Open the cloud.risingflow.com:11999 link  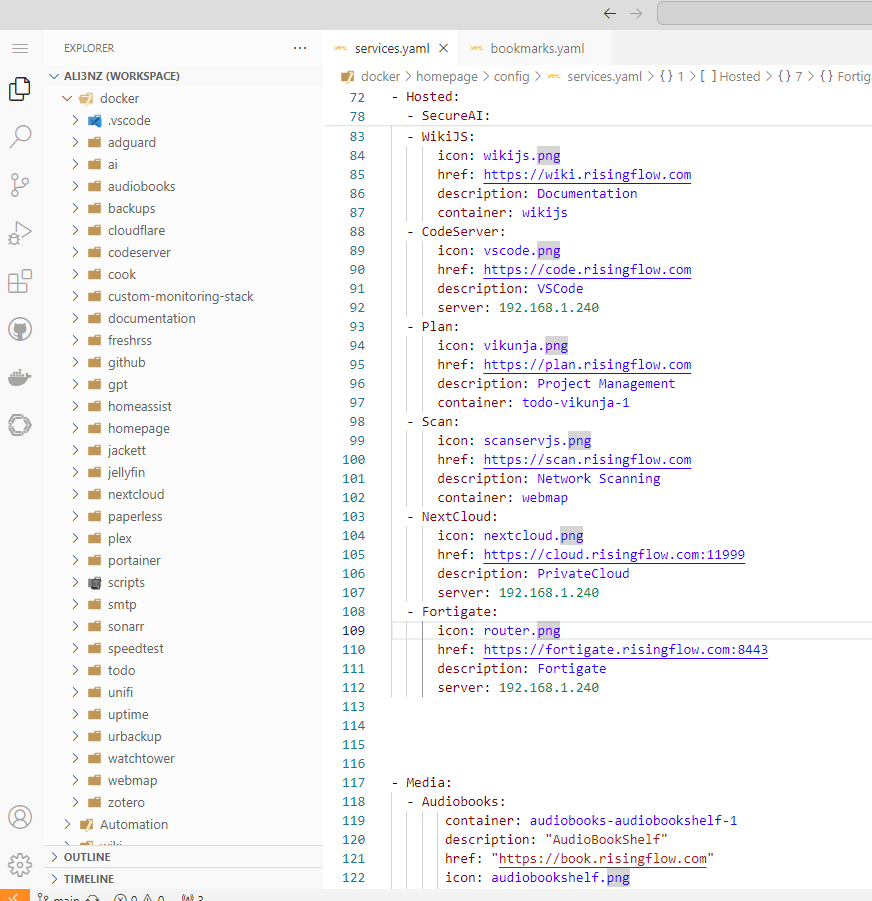[x=614, y=555]
